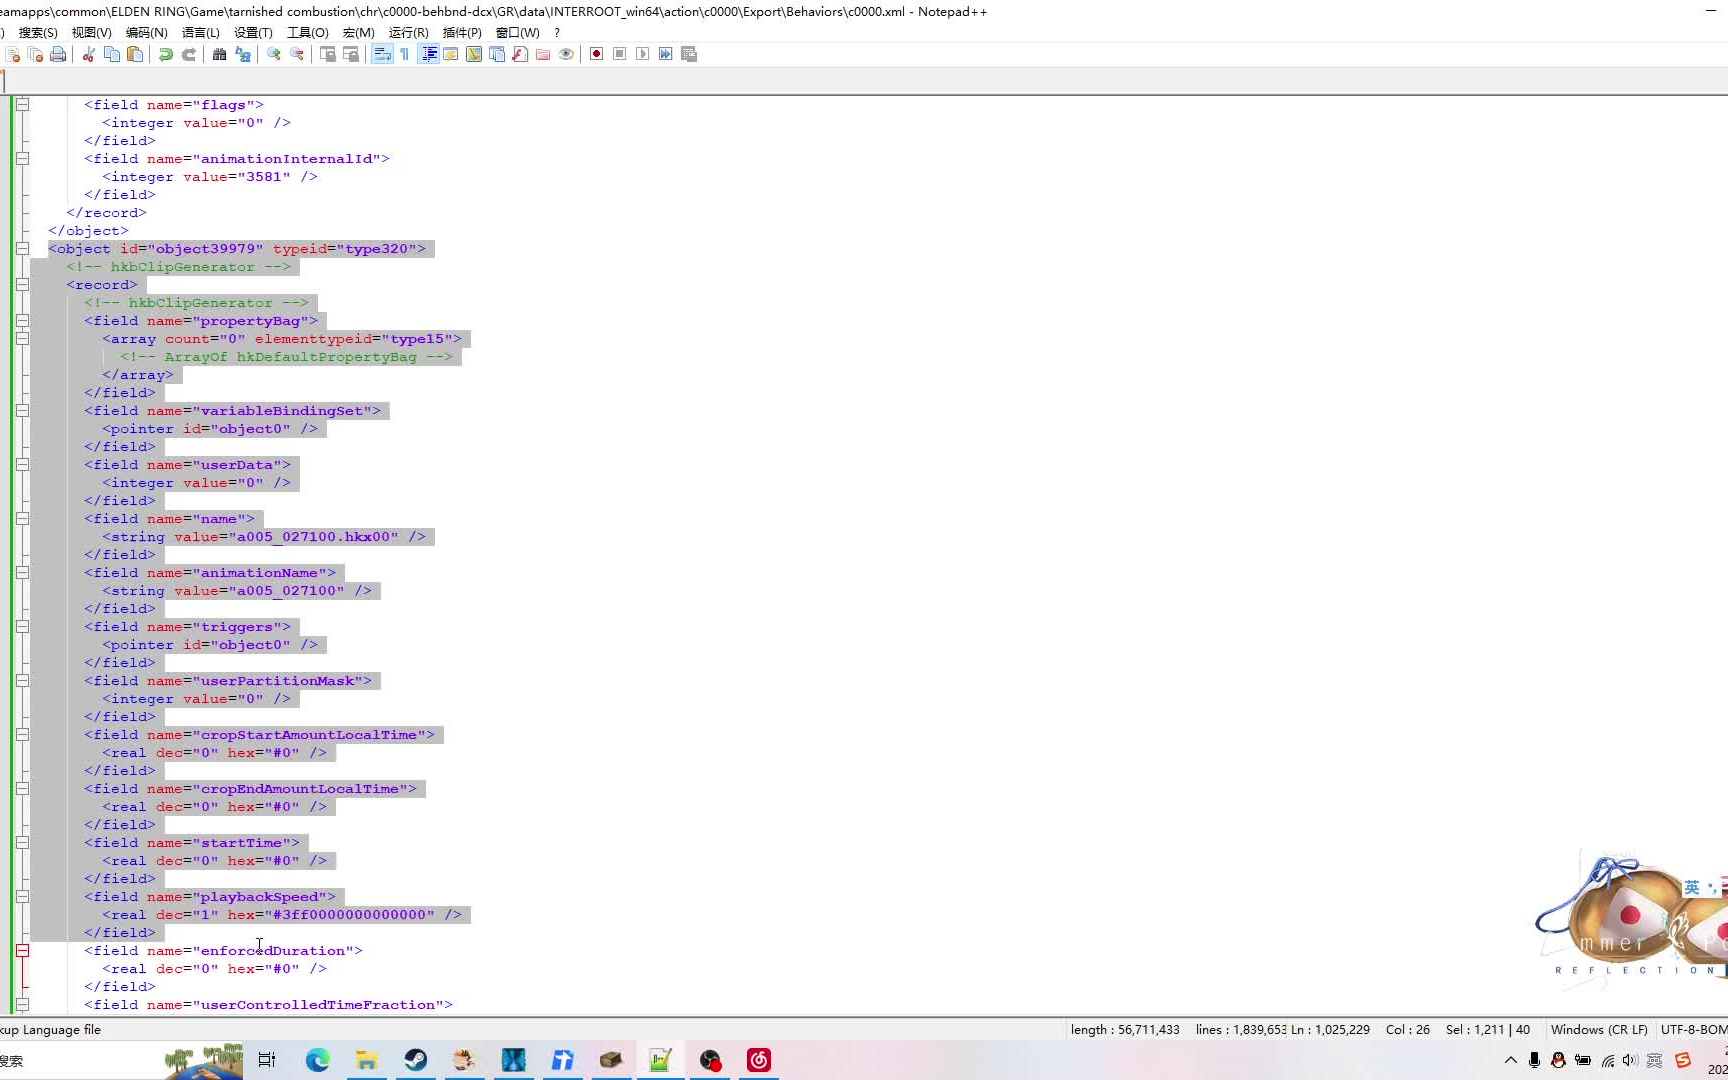Toggle the Monitoring eye icon

pos(566,54)
